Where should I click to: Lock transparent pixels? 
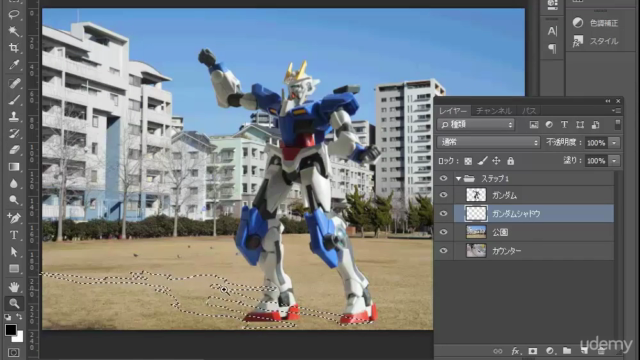click(x=468, y=161)
